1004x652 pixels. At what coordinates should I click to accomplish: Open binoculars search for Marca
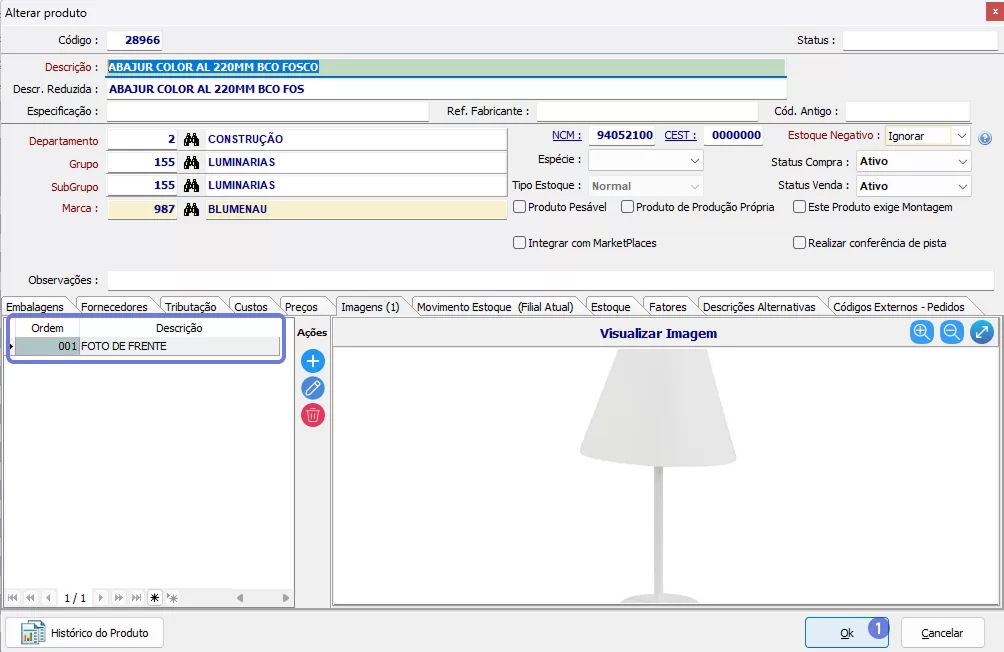[192, 209]
